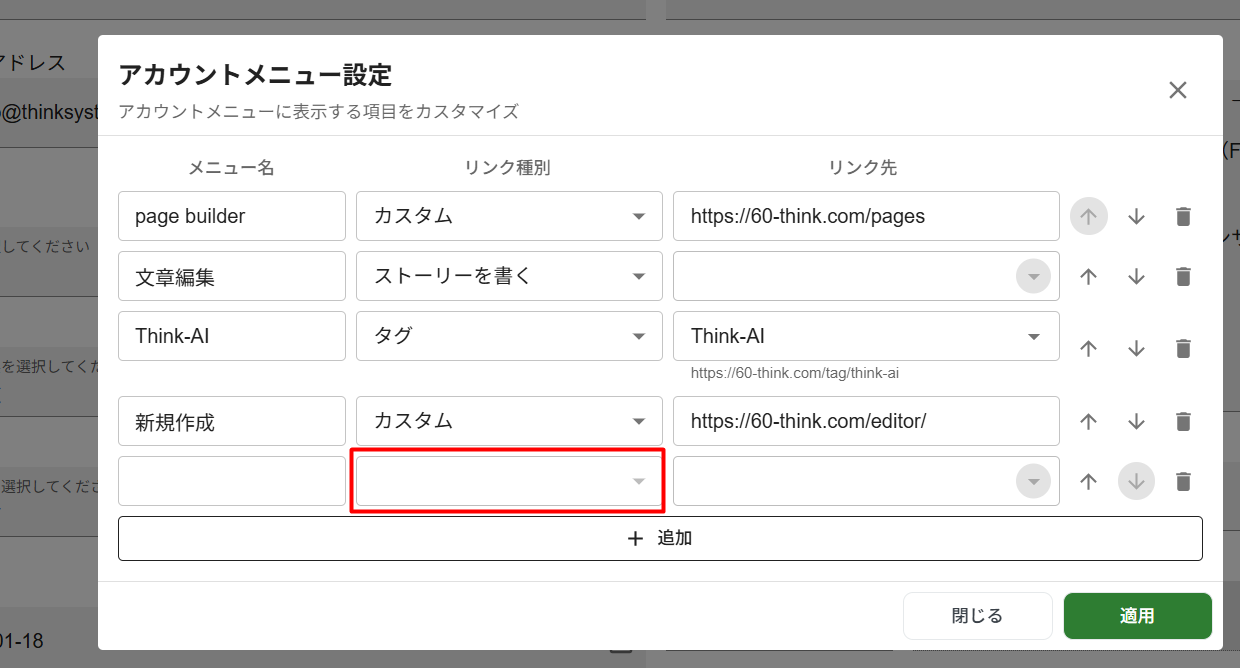Move page builder row down

pyautogui.click(x=1136, y=217)
